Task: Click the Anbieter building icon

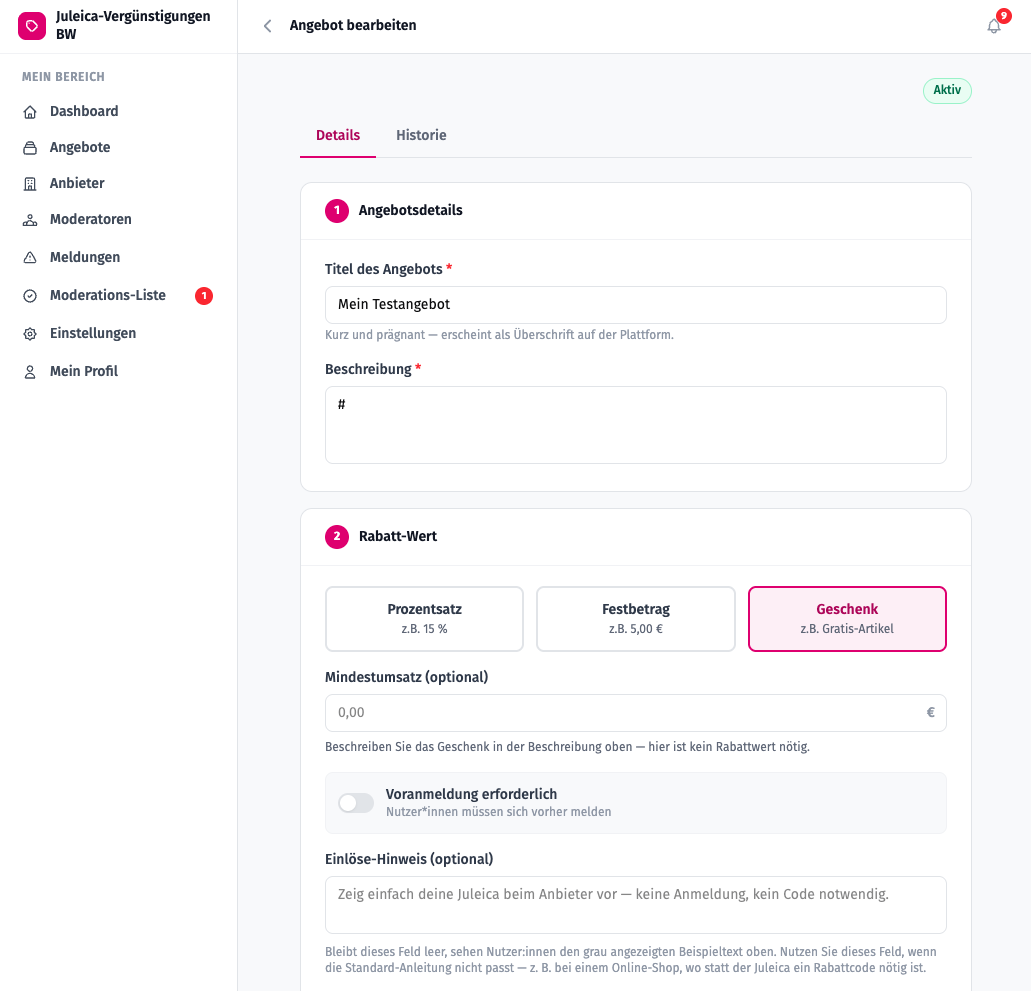Action: (x=30, y=184)
